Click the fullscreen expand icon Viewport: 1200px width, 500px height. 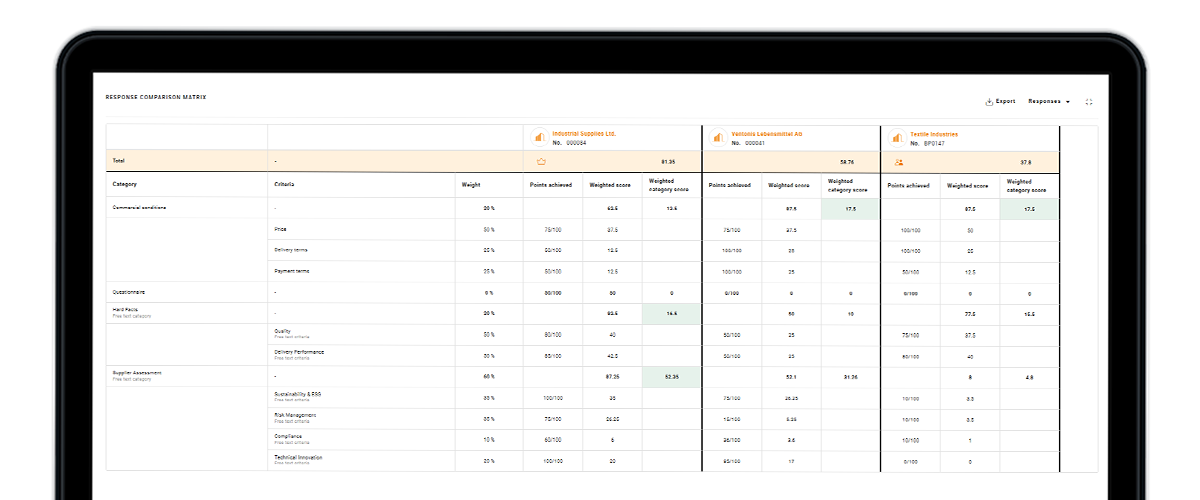click(x=1088, y=101)
